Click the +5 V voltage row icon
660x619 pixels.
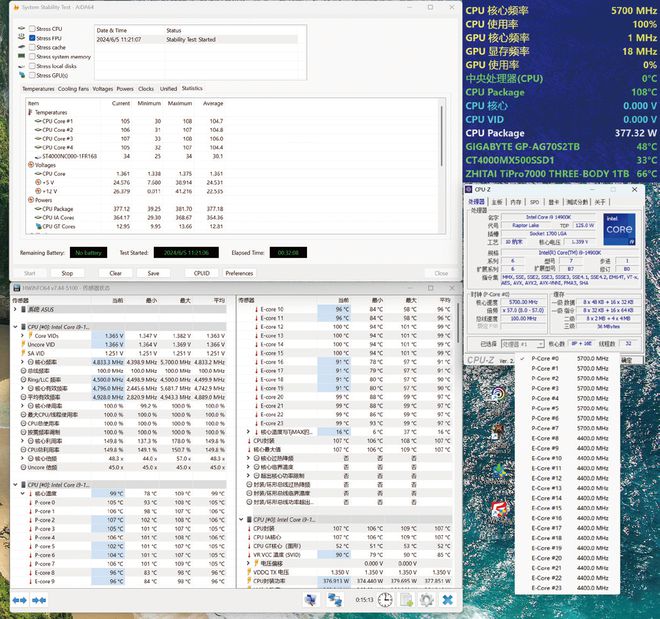tap(38, 182)
